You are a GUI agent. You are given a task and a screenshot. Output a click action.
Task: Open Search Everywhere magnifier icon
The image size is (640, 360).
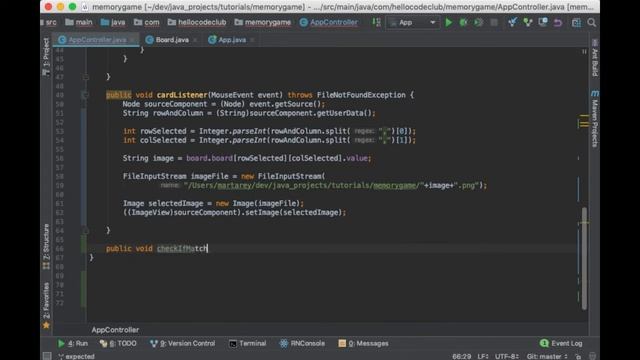click(591, 22)
